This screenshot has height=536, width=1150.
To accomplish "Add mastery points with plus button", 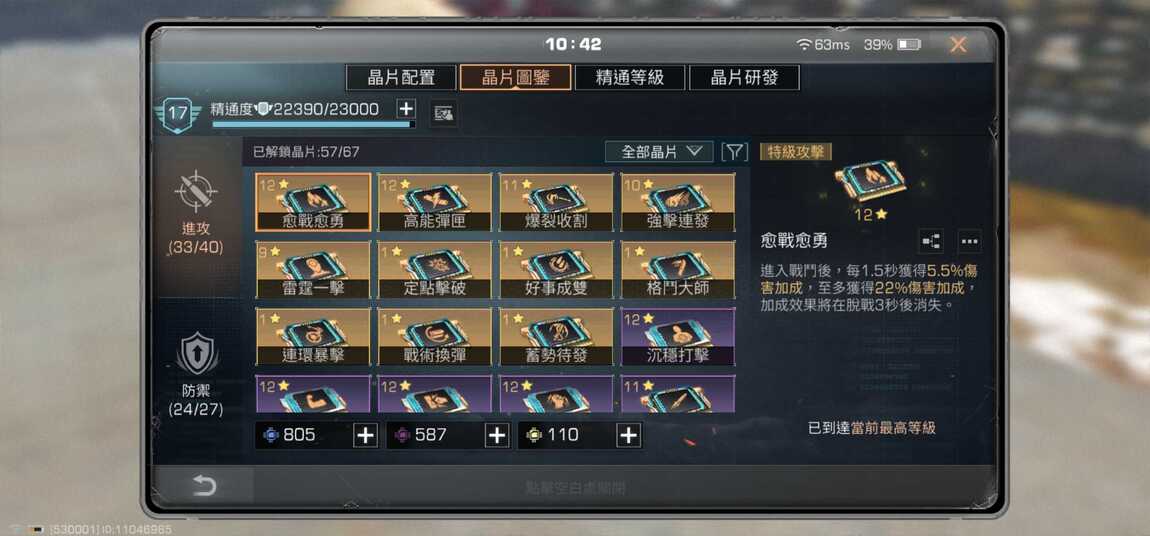I will coord(406,109).
